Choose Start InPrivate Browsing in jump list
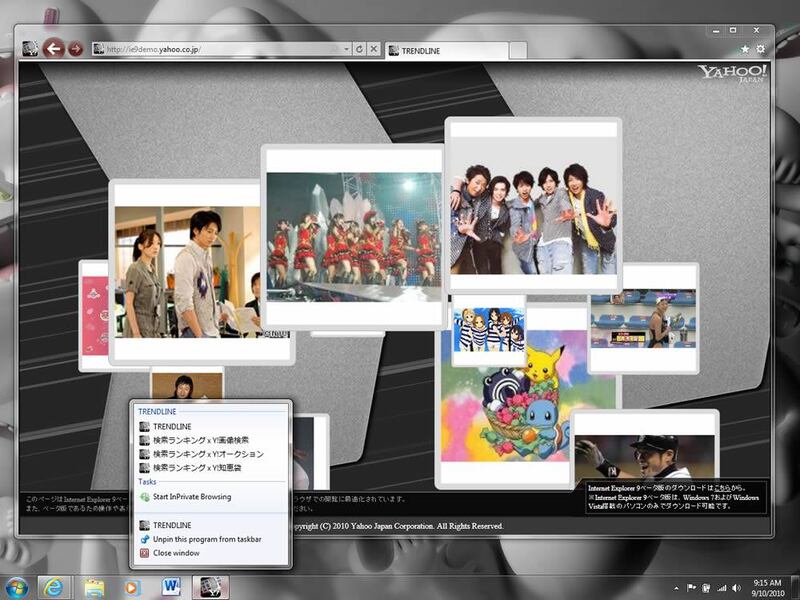Viewport: 800px width, 600px height. tap(191, 497)
